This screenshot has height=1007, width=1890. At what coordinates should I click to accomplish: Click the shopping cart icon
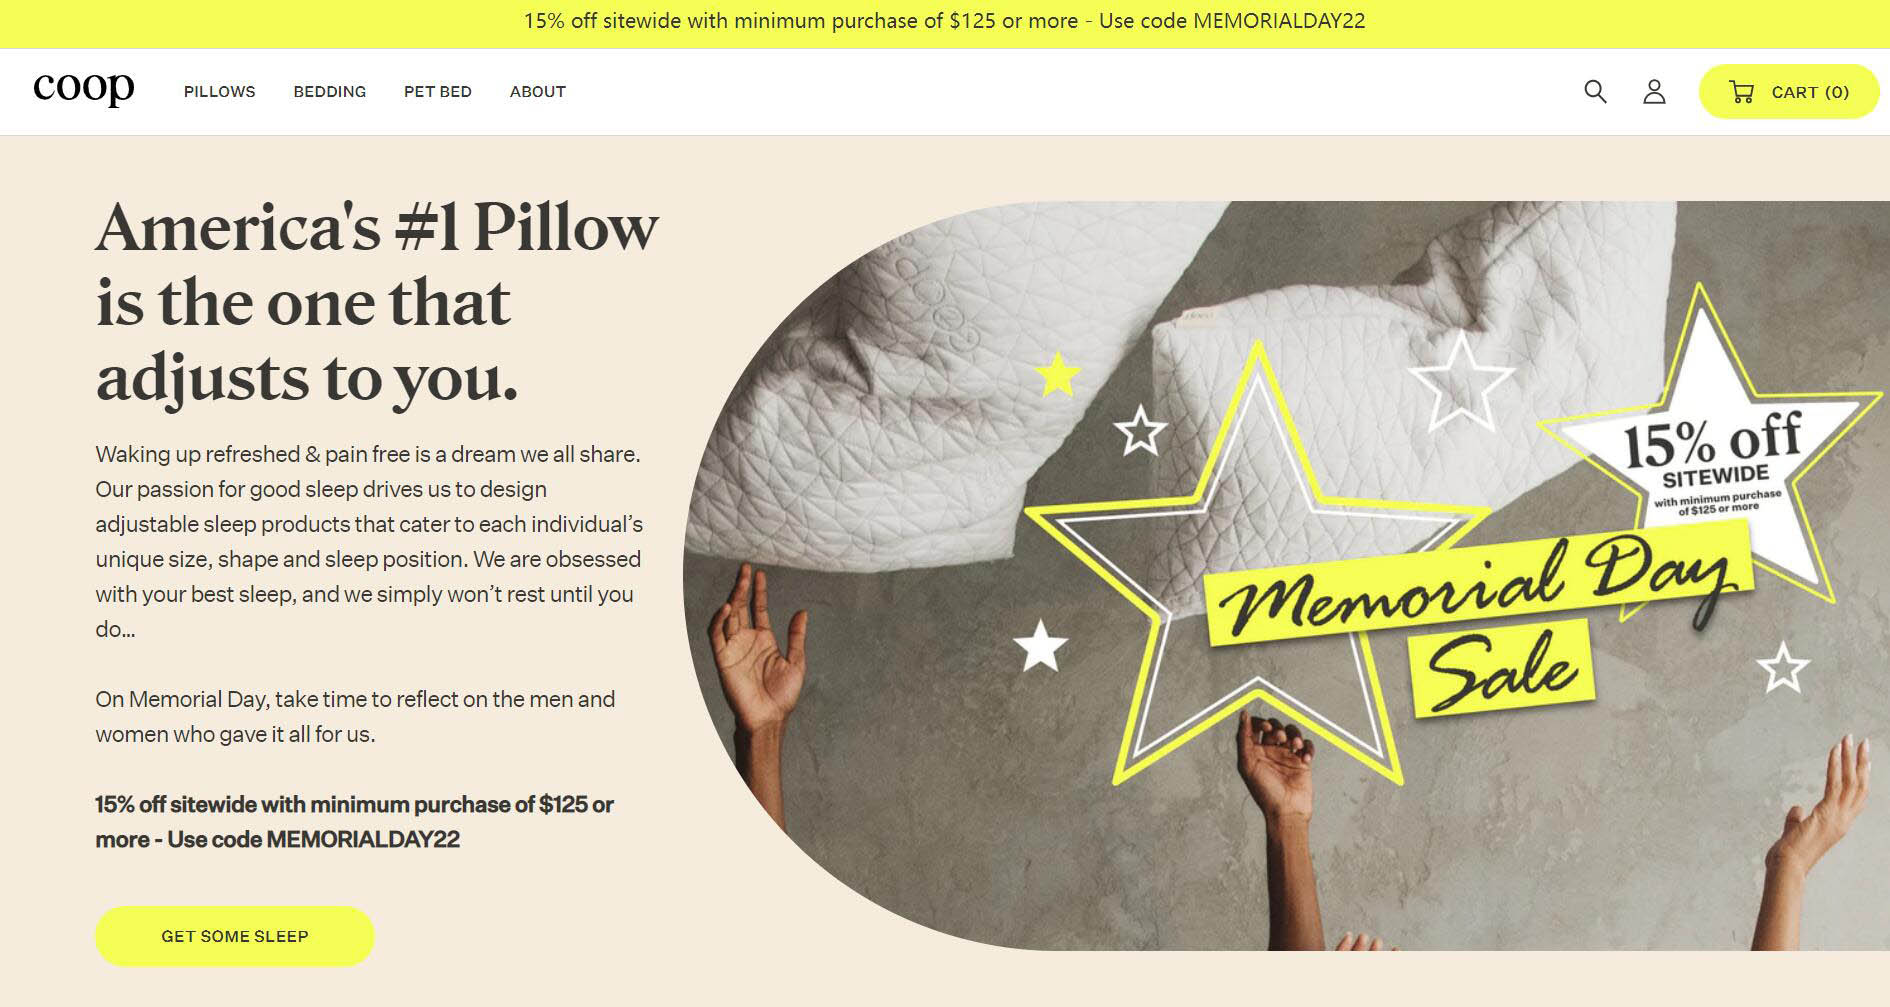click(x=1741, y=92)
